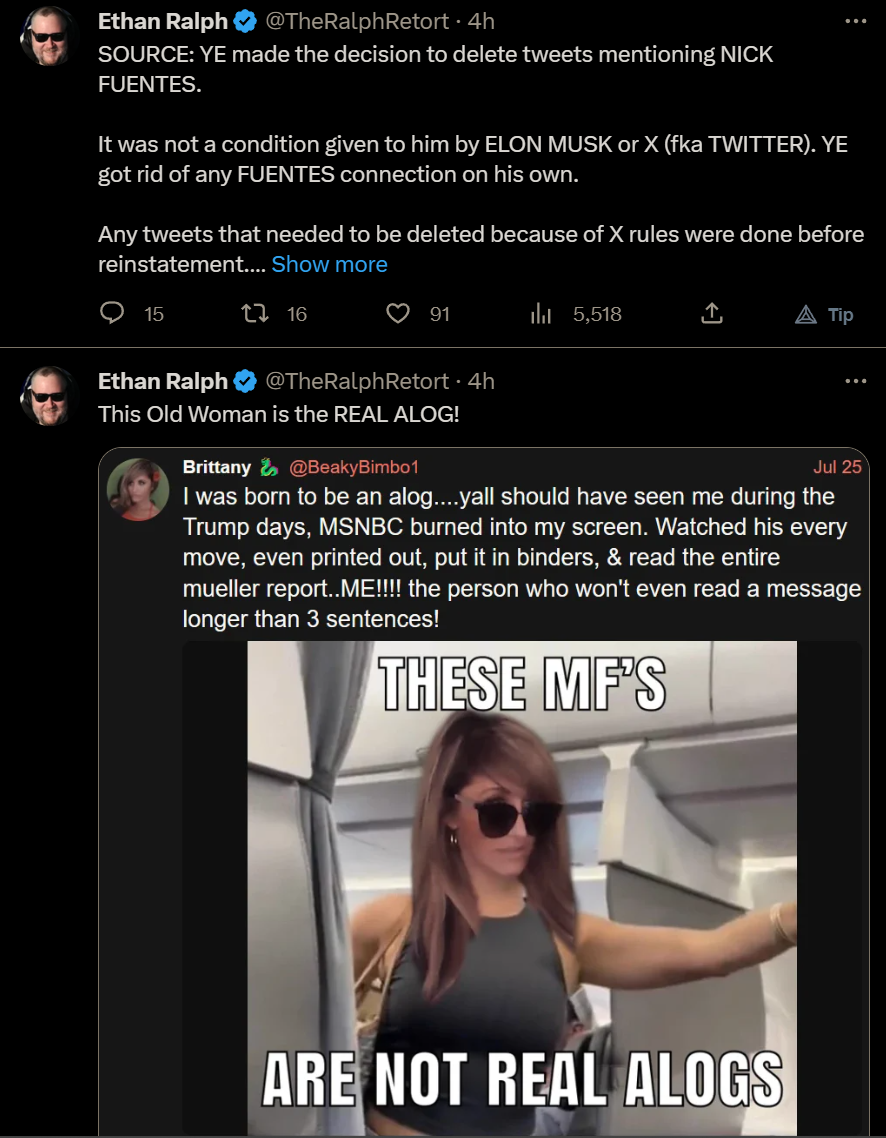Screen dimensions: 886x1138
Task: Open Ethan Ralph avatar on second tweet
Action: point(49,396)
